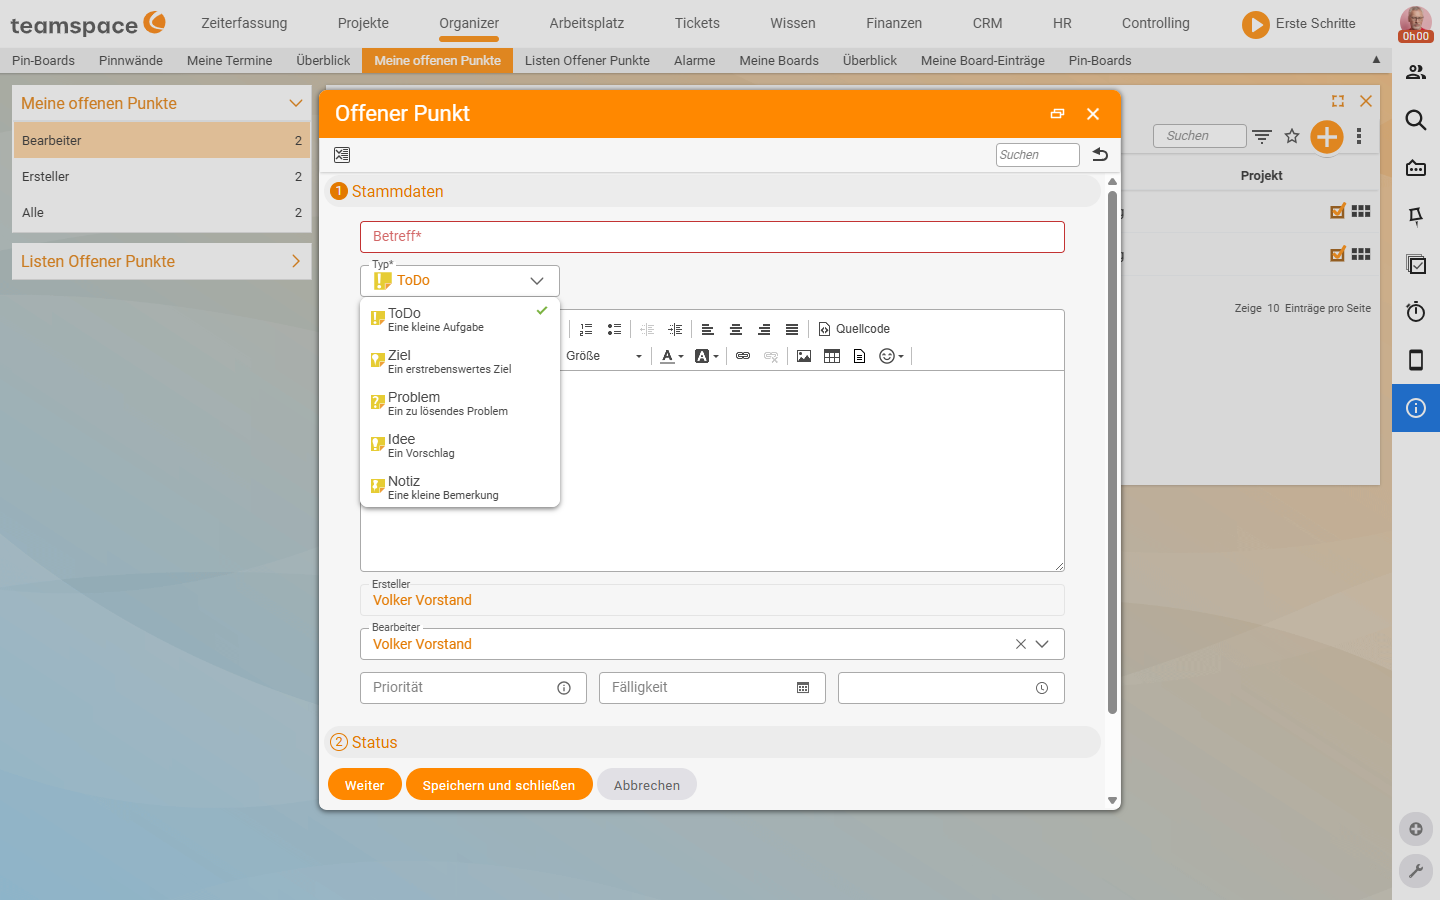The image size is (1440, 900).
Task: Click the Priorität input field
Action: tap(473, 688)
